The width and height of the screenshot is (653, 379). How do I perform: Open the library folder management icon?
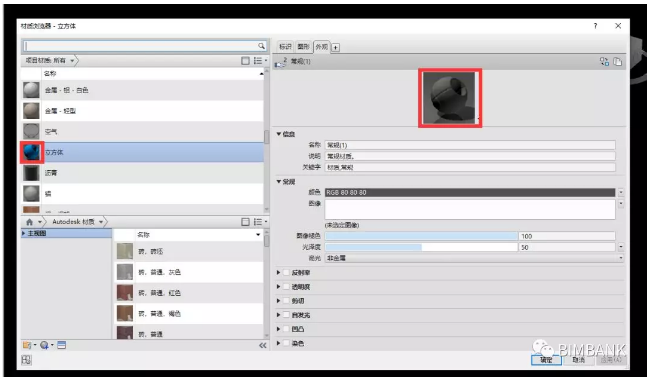28,345
